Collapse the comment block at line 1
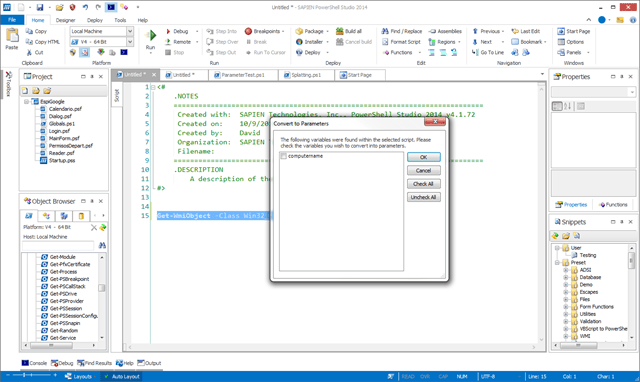 (x=153, y=87)
